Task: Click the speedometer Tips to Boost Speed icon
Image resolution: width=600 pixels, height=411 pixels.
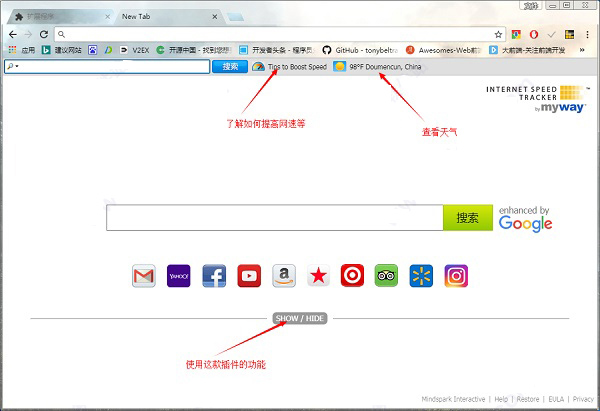Action: pyautogui.click(x=258, y=67)
